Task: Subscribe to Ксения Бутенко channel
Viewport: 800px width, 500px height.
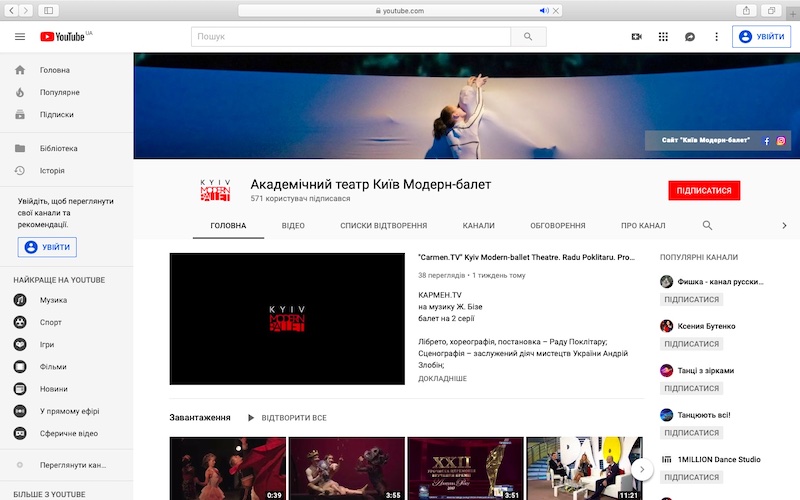Action: pos(691,344)
